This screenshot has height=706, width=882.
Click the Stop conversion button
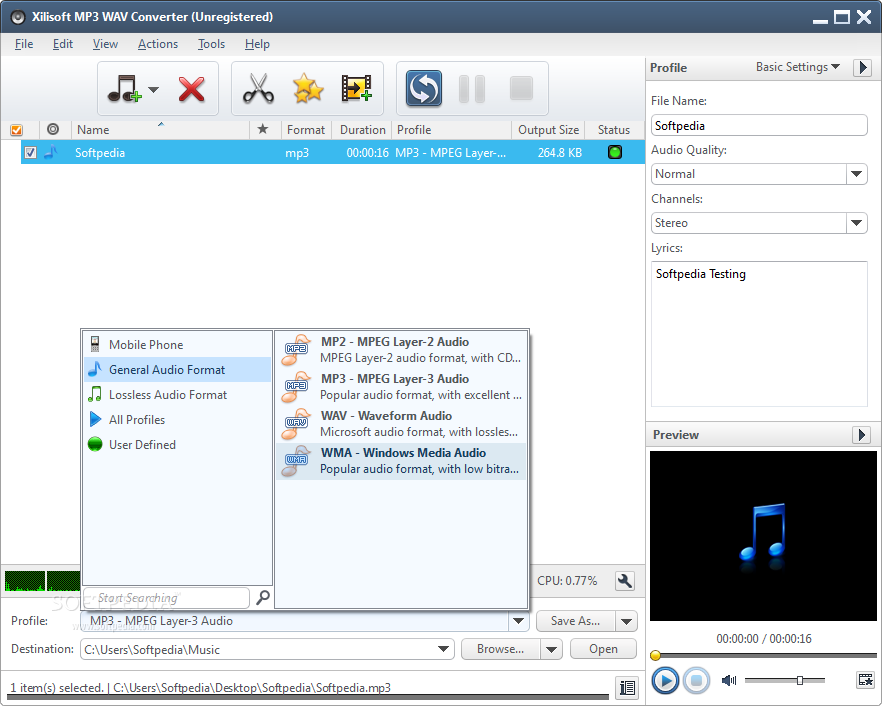521,89
